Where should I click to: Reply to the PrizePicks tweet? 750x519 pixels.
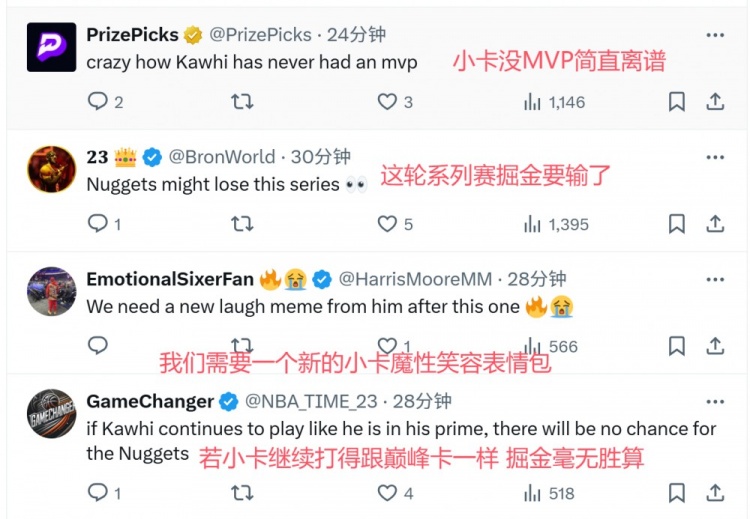click(98, 101)
